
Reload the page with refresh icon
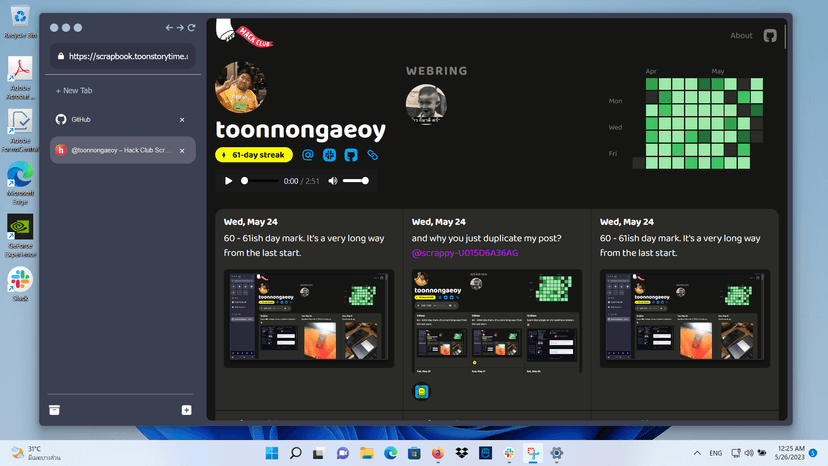[x=192, y=27]
